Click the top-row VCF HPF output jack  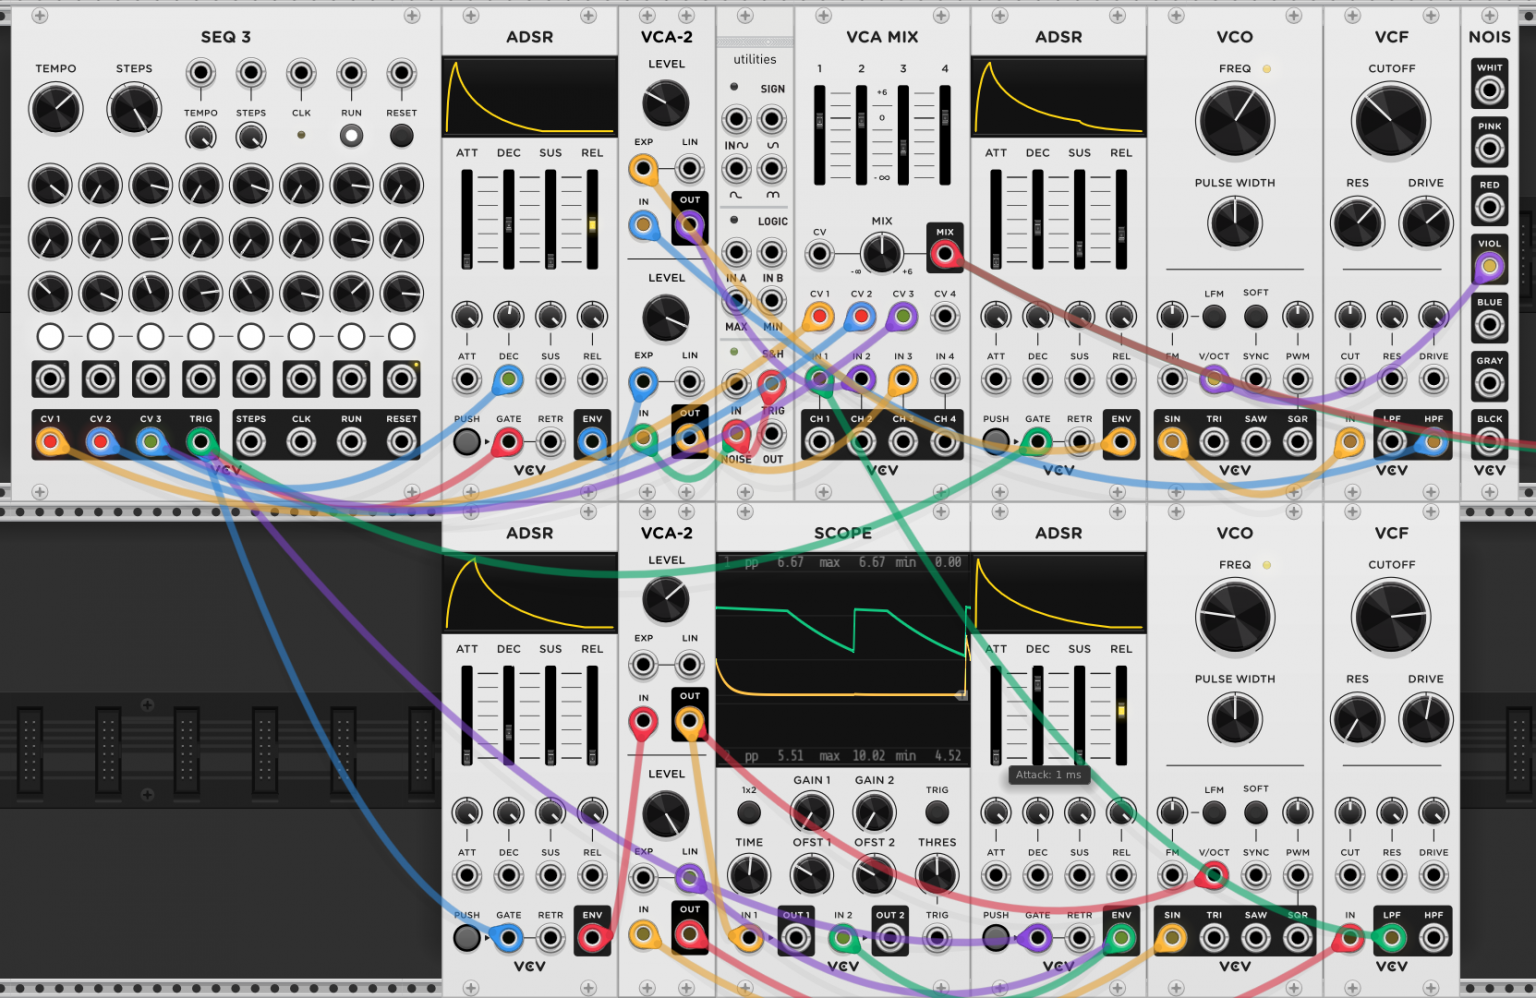(x=1433, y=441)
